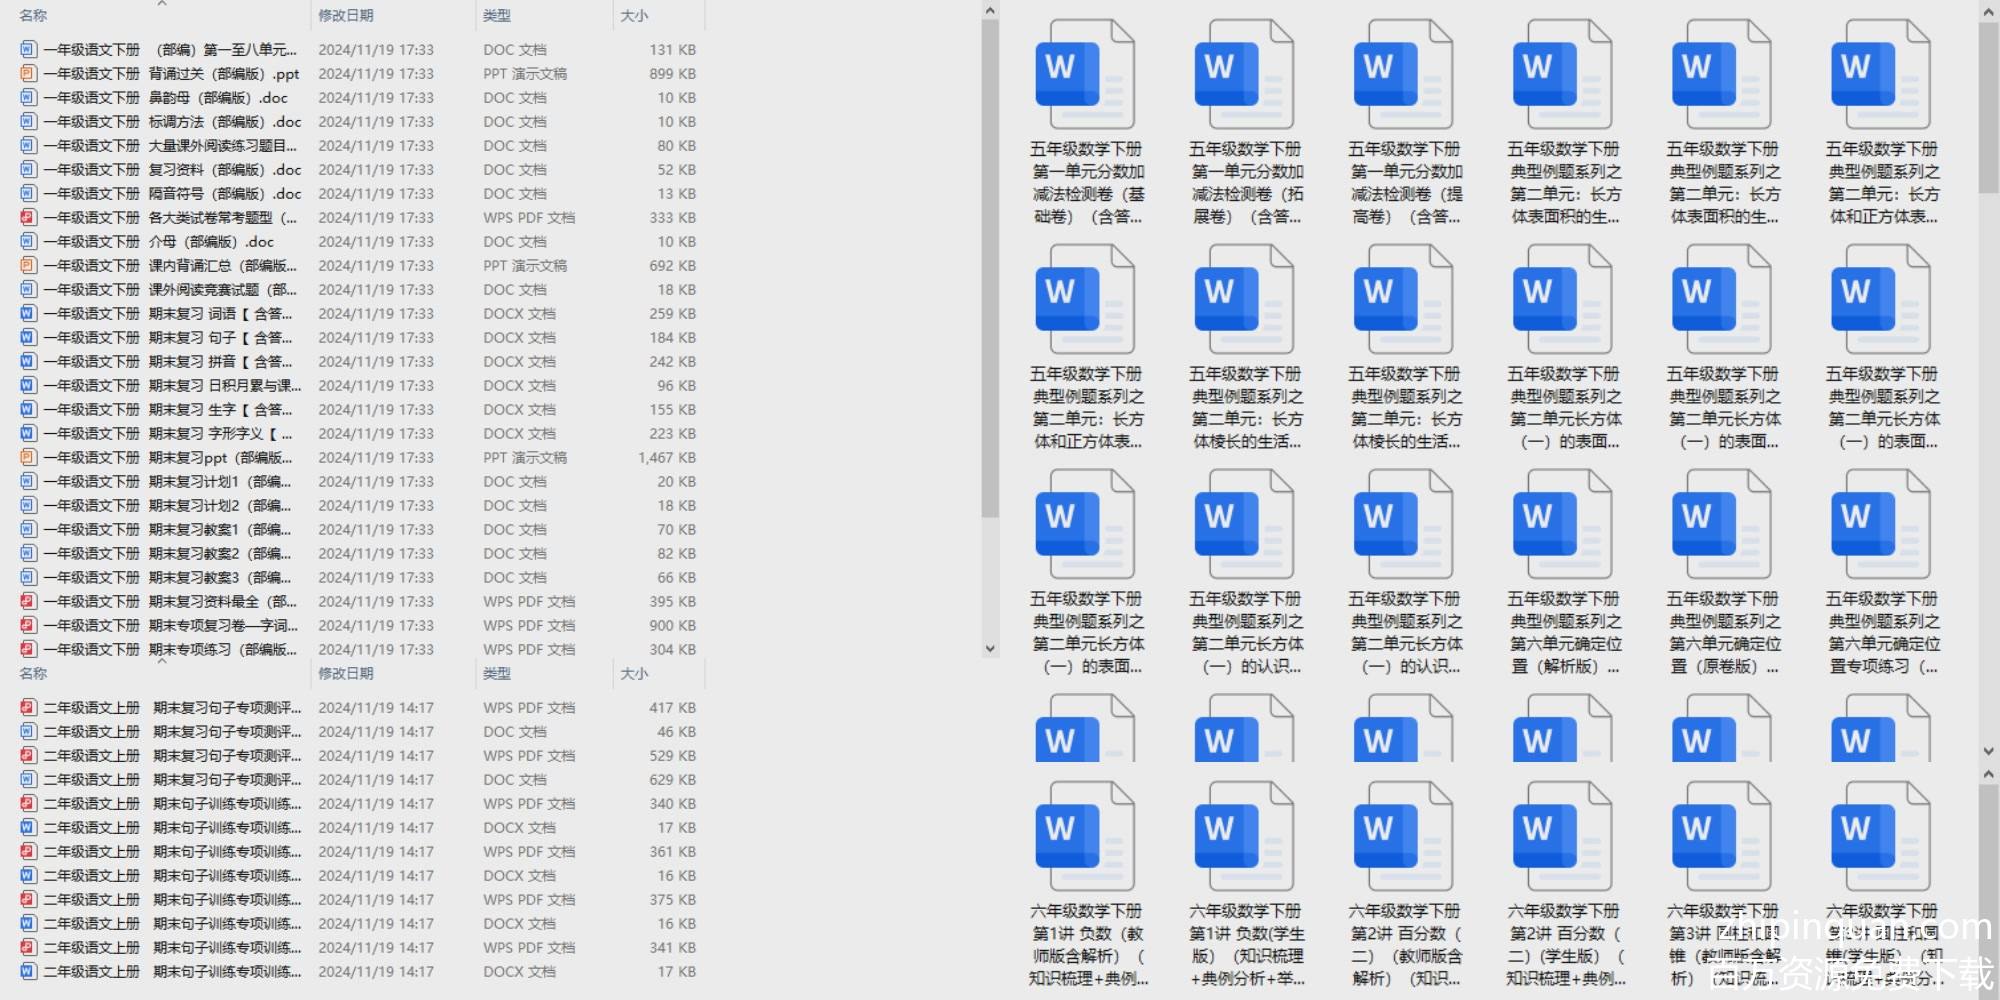Select the Word icon of 第一单元分数加减法检测卷（拓展卷）

click(x=1244, y=76)
